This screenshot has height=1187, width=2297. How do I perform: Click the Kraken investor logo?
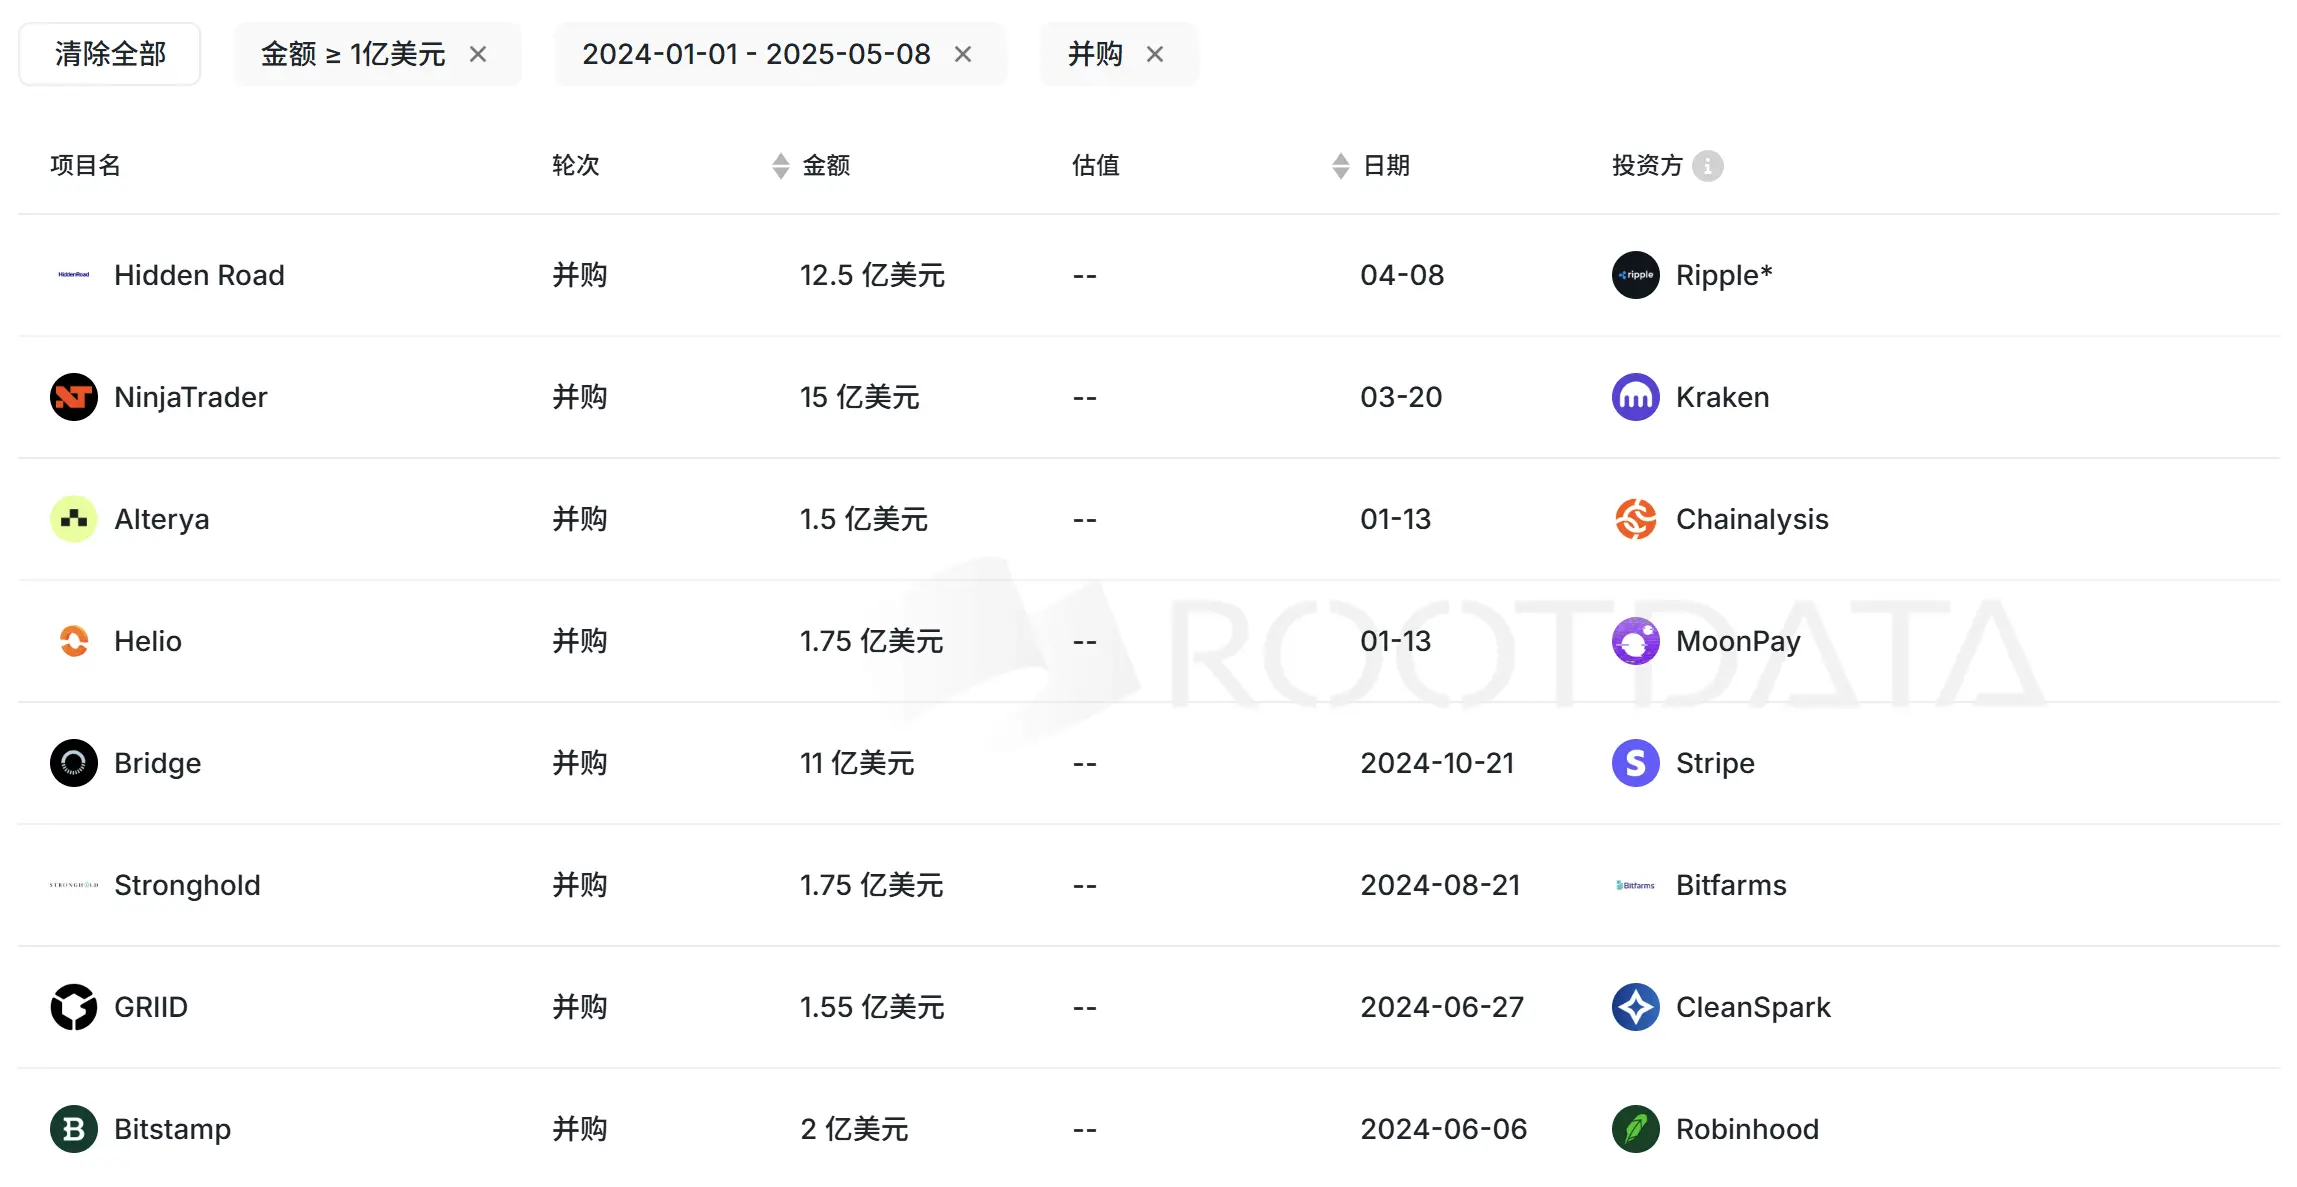(x=1635, y=397)
